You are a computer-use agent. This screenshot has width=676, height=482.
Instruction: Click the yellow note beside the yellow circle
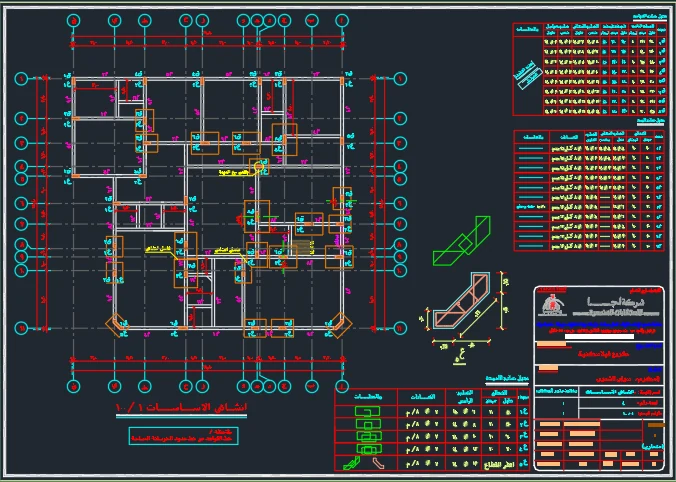click(234, 172)
